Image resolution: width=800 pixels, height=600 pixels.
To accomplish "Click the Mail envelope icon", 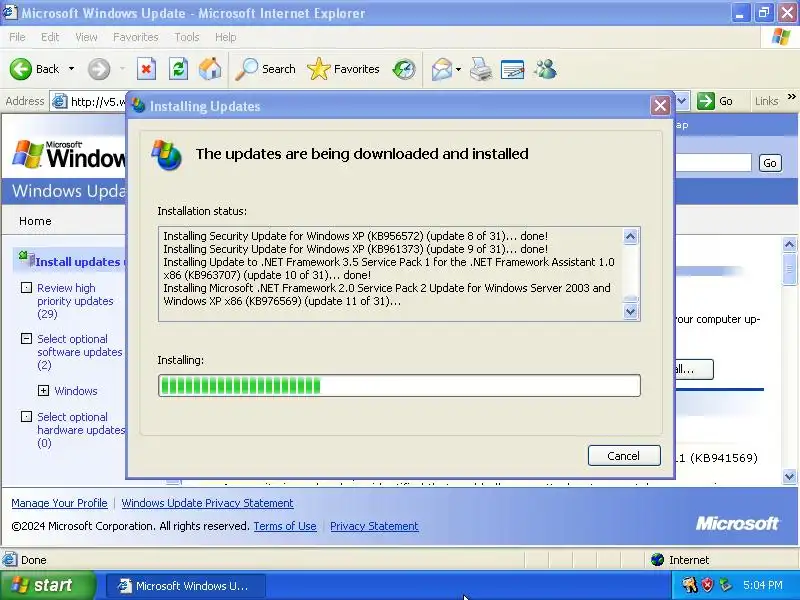I will pos(442,69).
